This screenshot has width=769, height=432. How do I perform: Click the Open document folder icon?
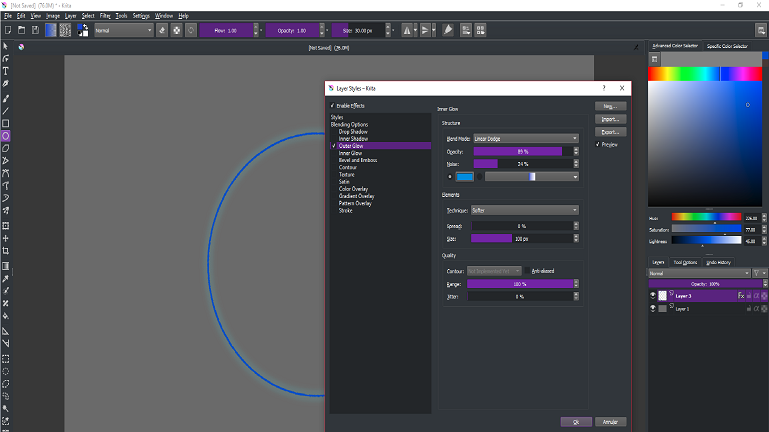coord(20,31)
